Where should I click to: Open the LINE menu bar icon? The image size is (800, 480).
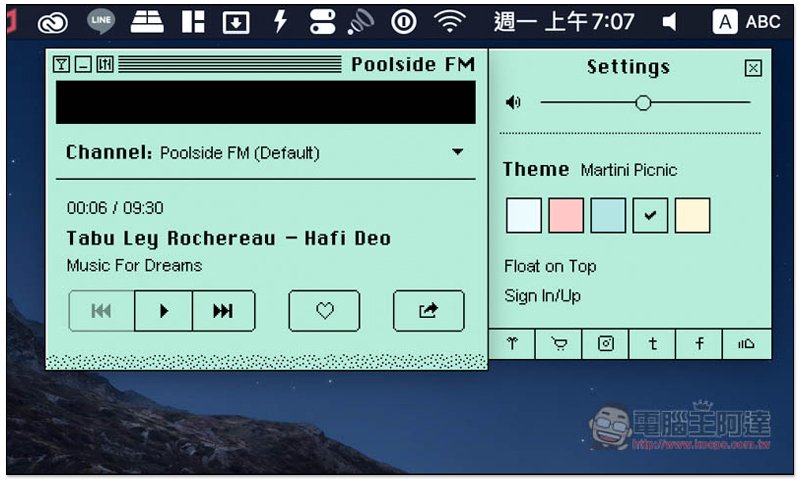101,22
